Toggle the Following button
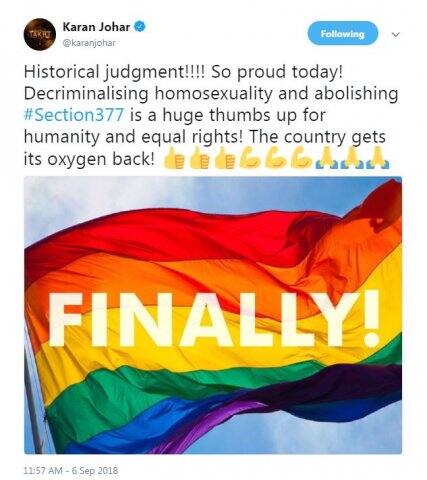427x480 pixels. click(343, 33)
